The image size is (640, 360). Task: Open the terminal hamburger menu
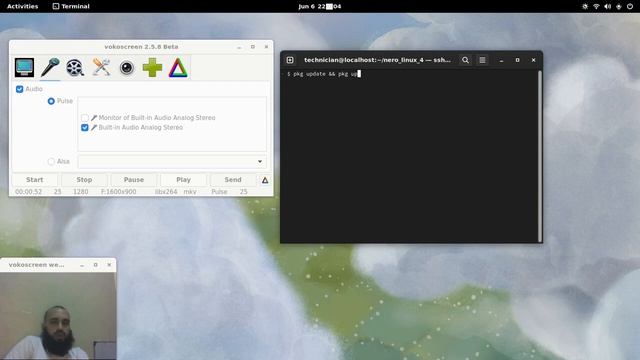tap(482, 60)
